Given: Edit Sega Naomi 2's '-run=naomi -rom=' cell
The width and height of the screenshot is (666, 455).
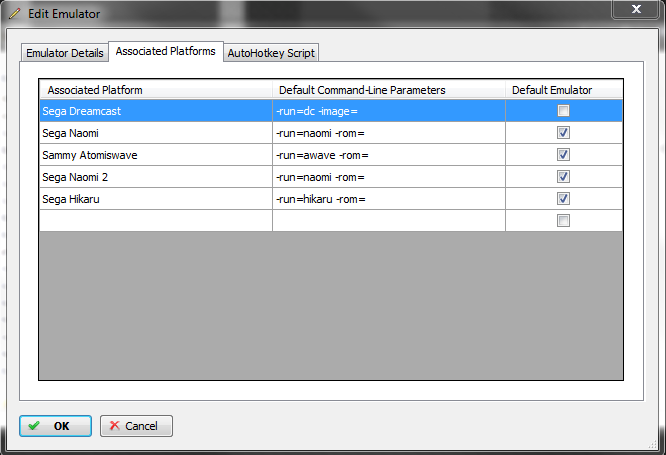Looking at the screenshot, I should coord(389,177).
